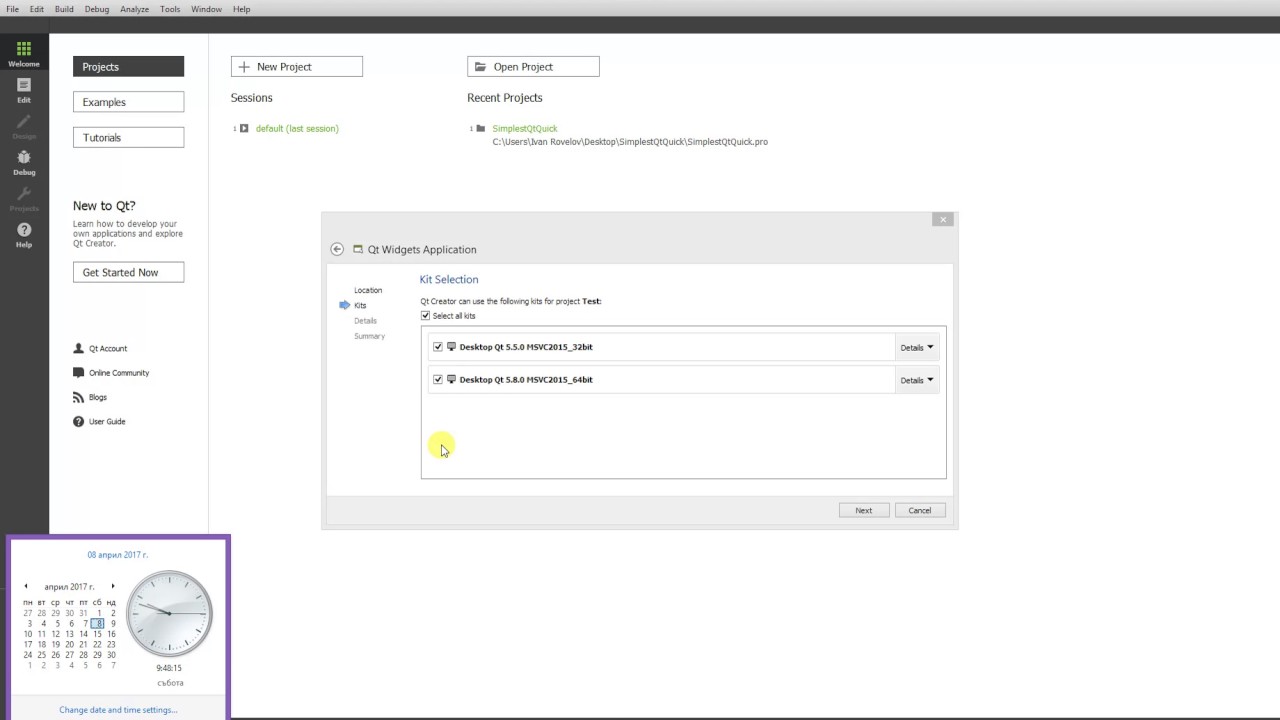Open the Debug mode icon
This screenshot has width=1280, height=720.
point(24,162)
